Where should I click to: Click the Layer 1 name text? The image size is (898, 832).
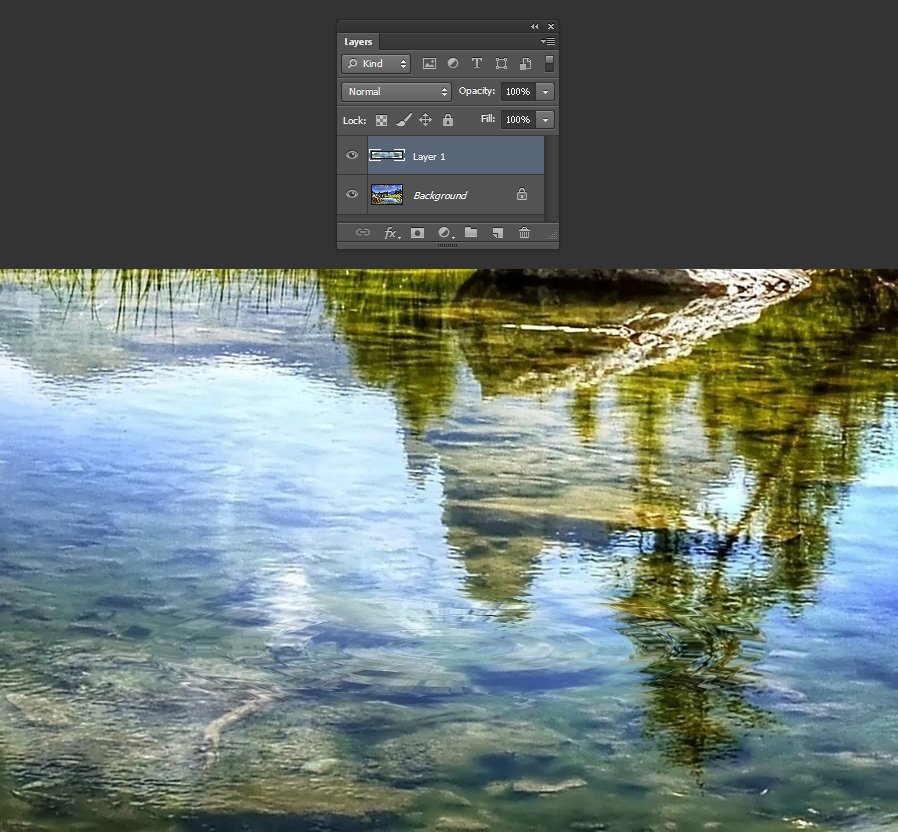point(429,156)
